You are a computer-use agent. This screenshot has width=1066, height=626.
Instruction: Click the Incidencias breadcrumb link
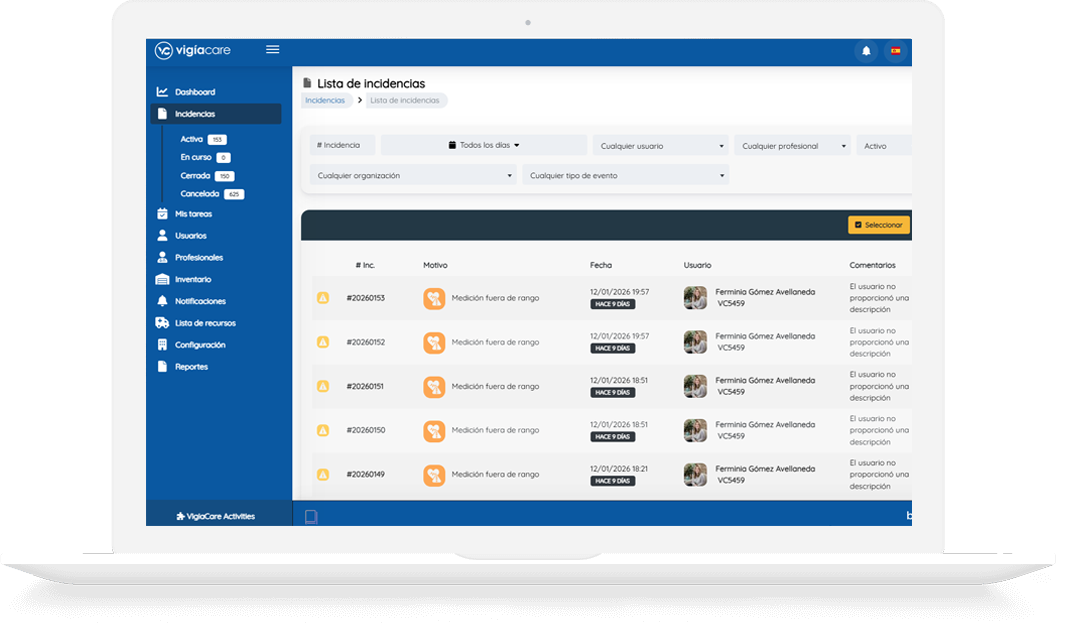tap(325, 100)
